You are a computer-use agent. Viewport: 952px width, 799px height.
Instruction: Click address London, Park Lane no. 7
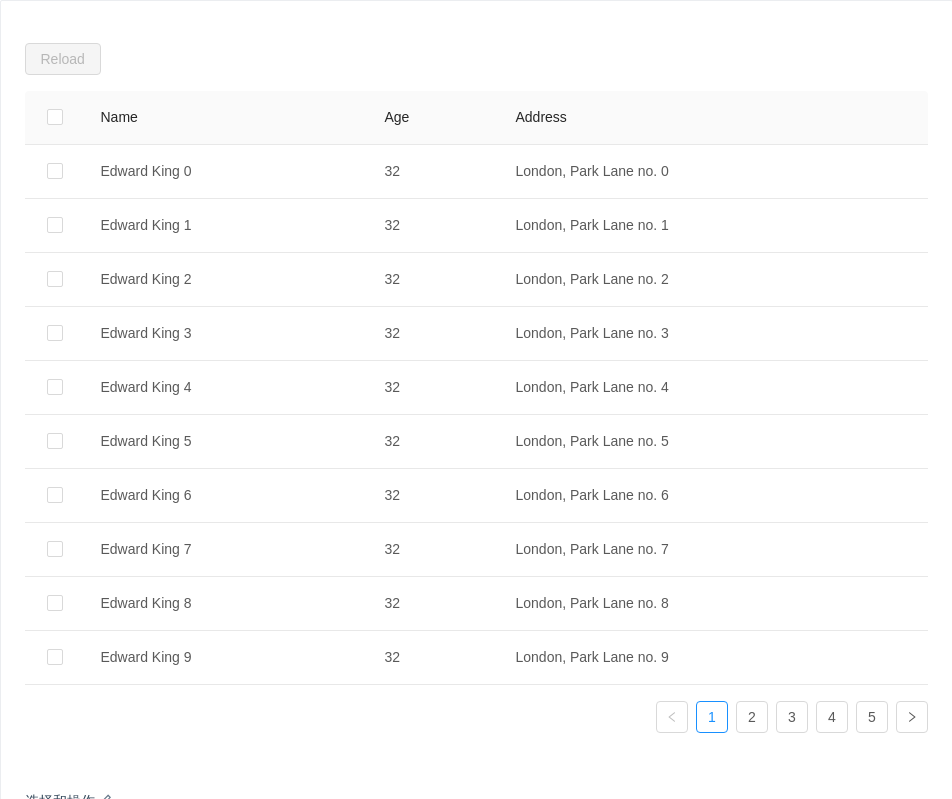(x=592, y=549)
